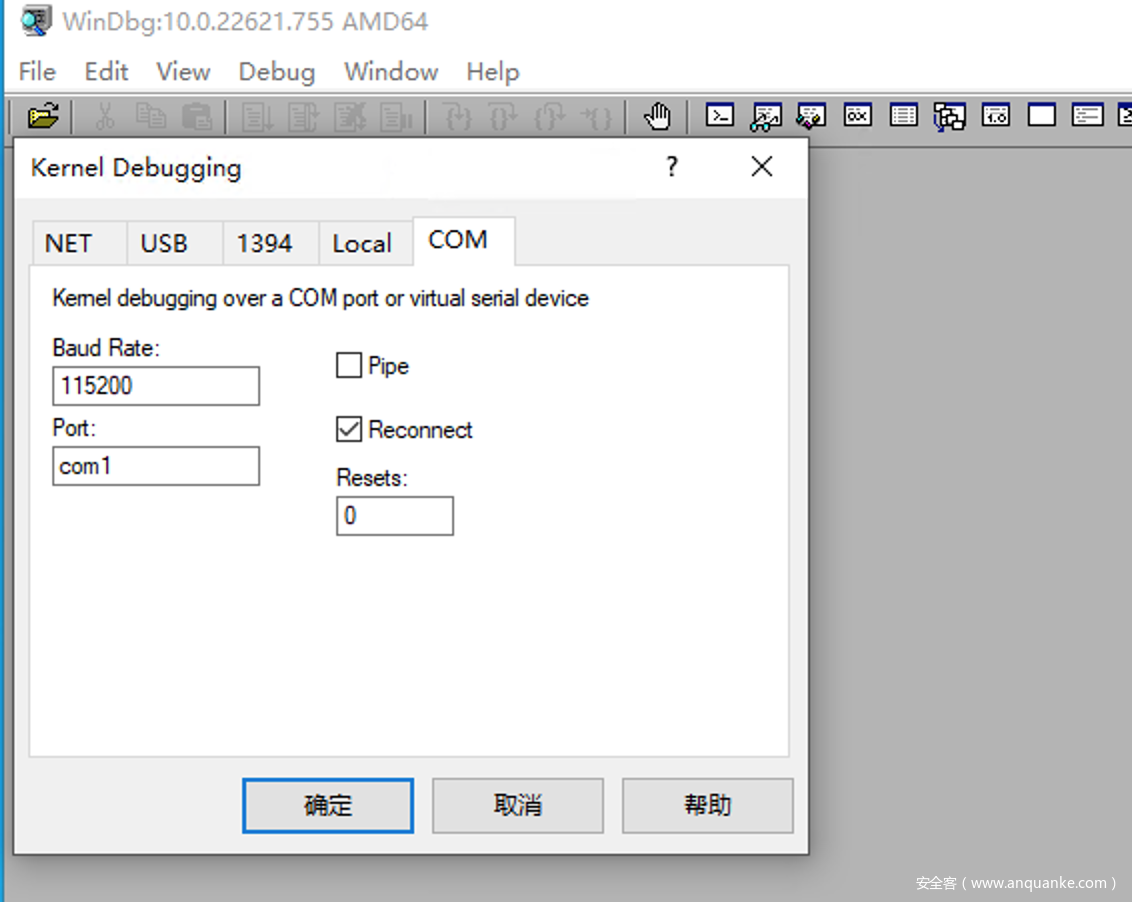Click the Run to Cursor icon
The height and width of the screenshot is (902, 1132).
tap(596, 116)
